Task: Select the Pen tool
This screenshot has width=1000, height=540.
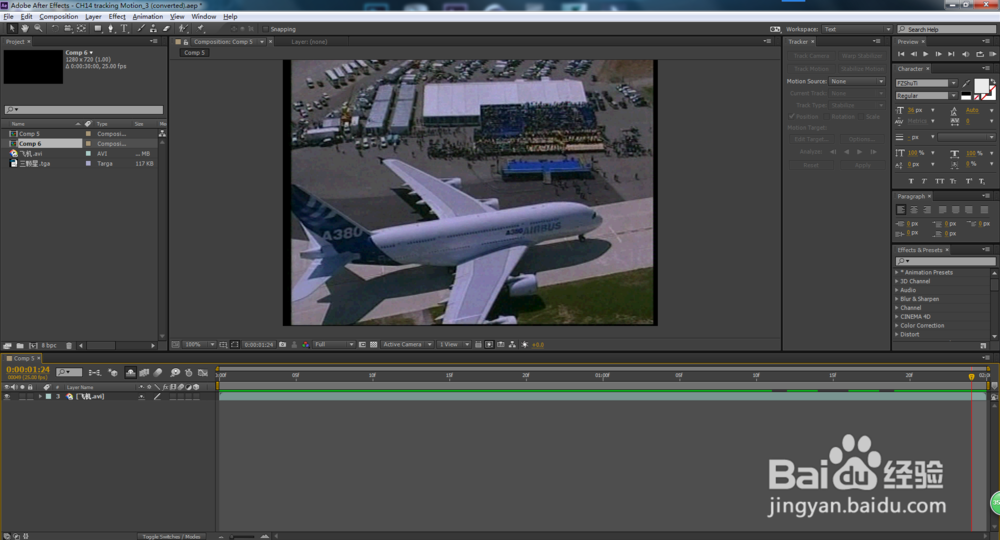Action: pos(111,29)
